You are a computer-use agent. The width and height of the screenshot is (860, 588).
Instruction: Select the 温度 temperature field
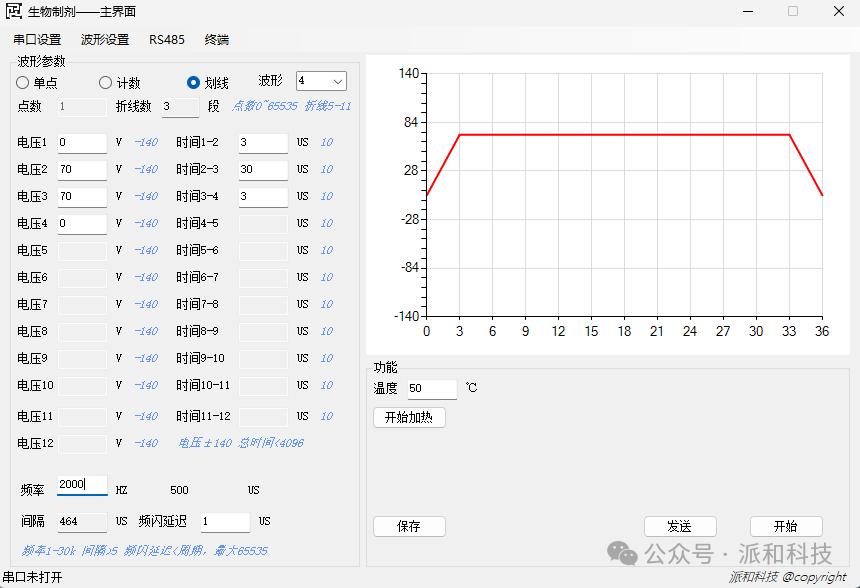click(432, 389)
